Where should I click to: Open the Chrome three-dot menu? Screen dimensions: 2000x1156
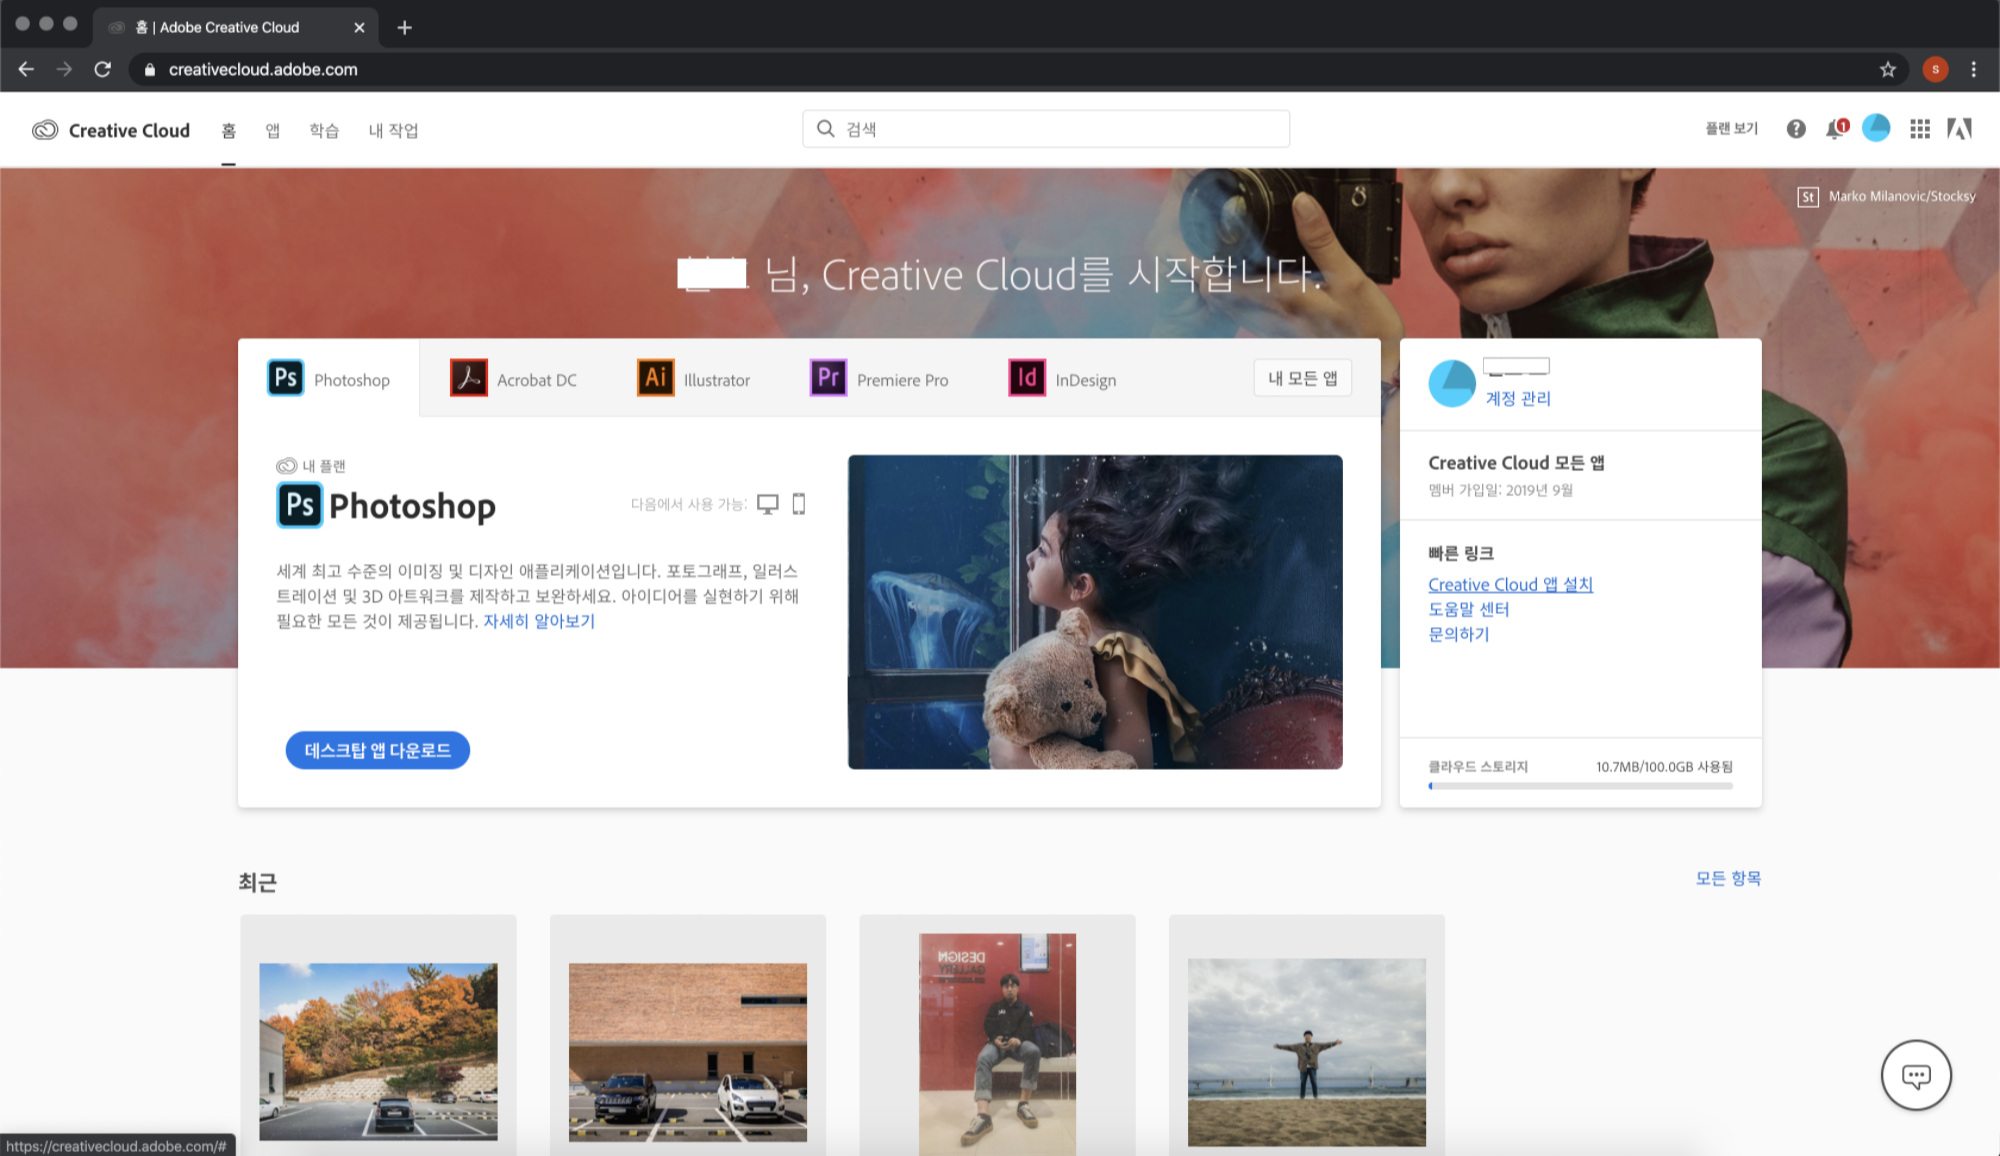(x=1973, y=69)
